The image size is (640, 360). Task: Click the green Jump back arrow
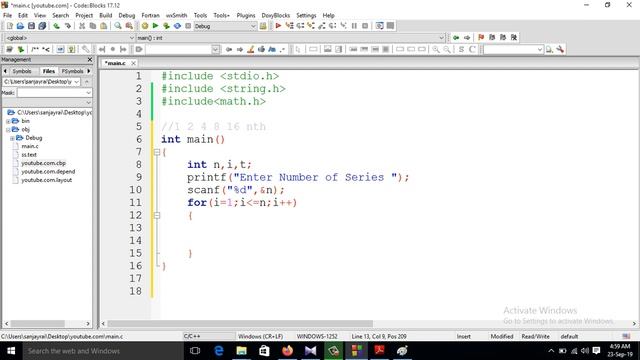[x=456, y=38]
